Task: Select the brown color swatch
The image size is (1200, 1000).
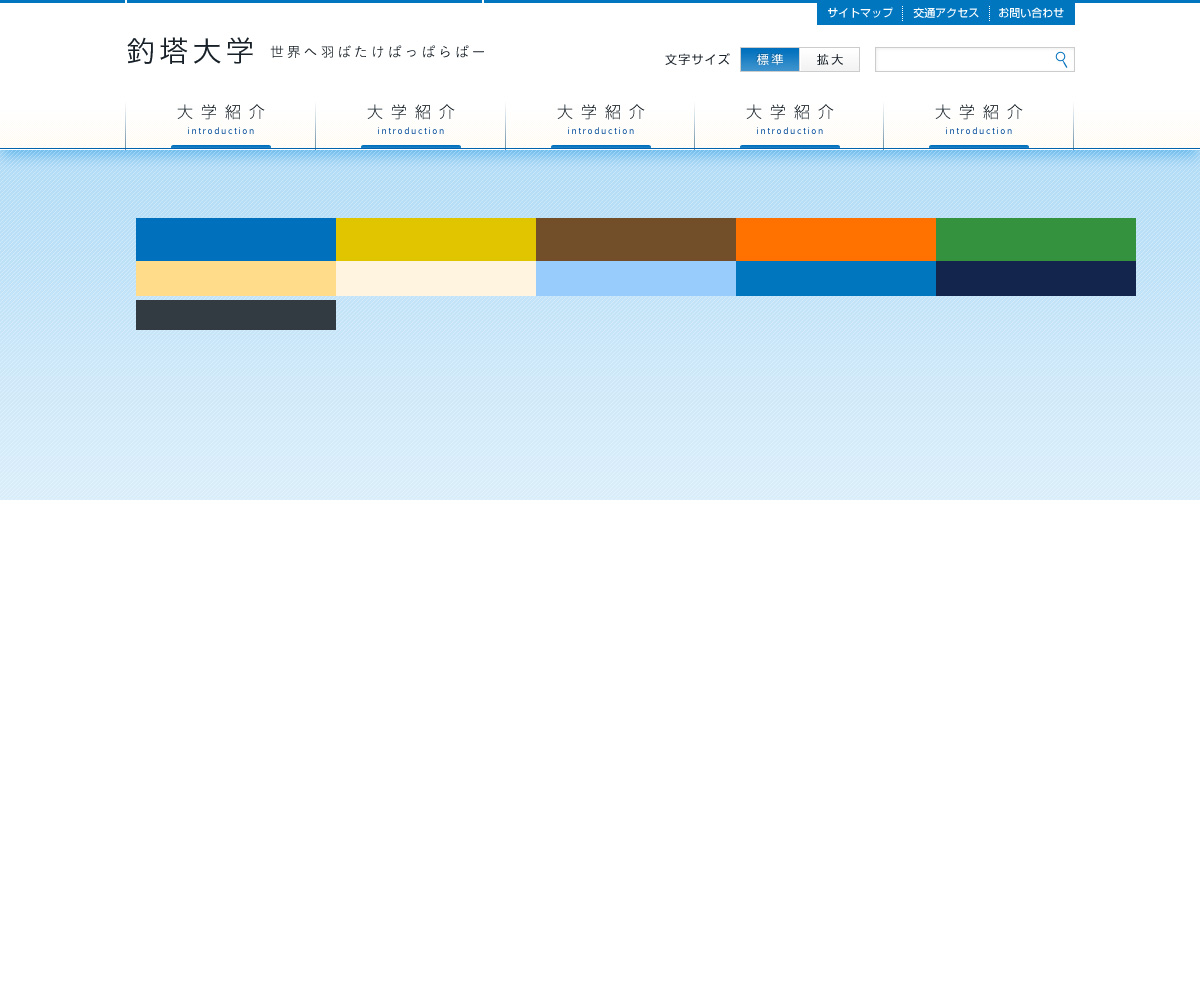Action: pyautogui.click(x=636, y=239)
